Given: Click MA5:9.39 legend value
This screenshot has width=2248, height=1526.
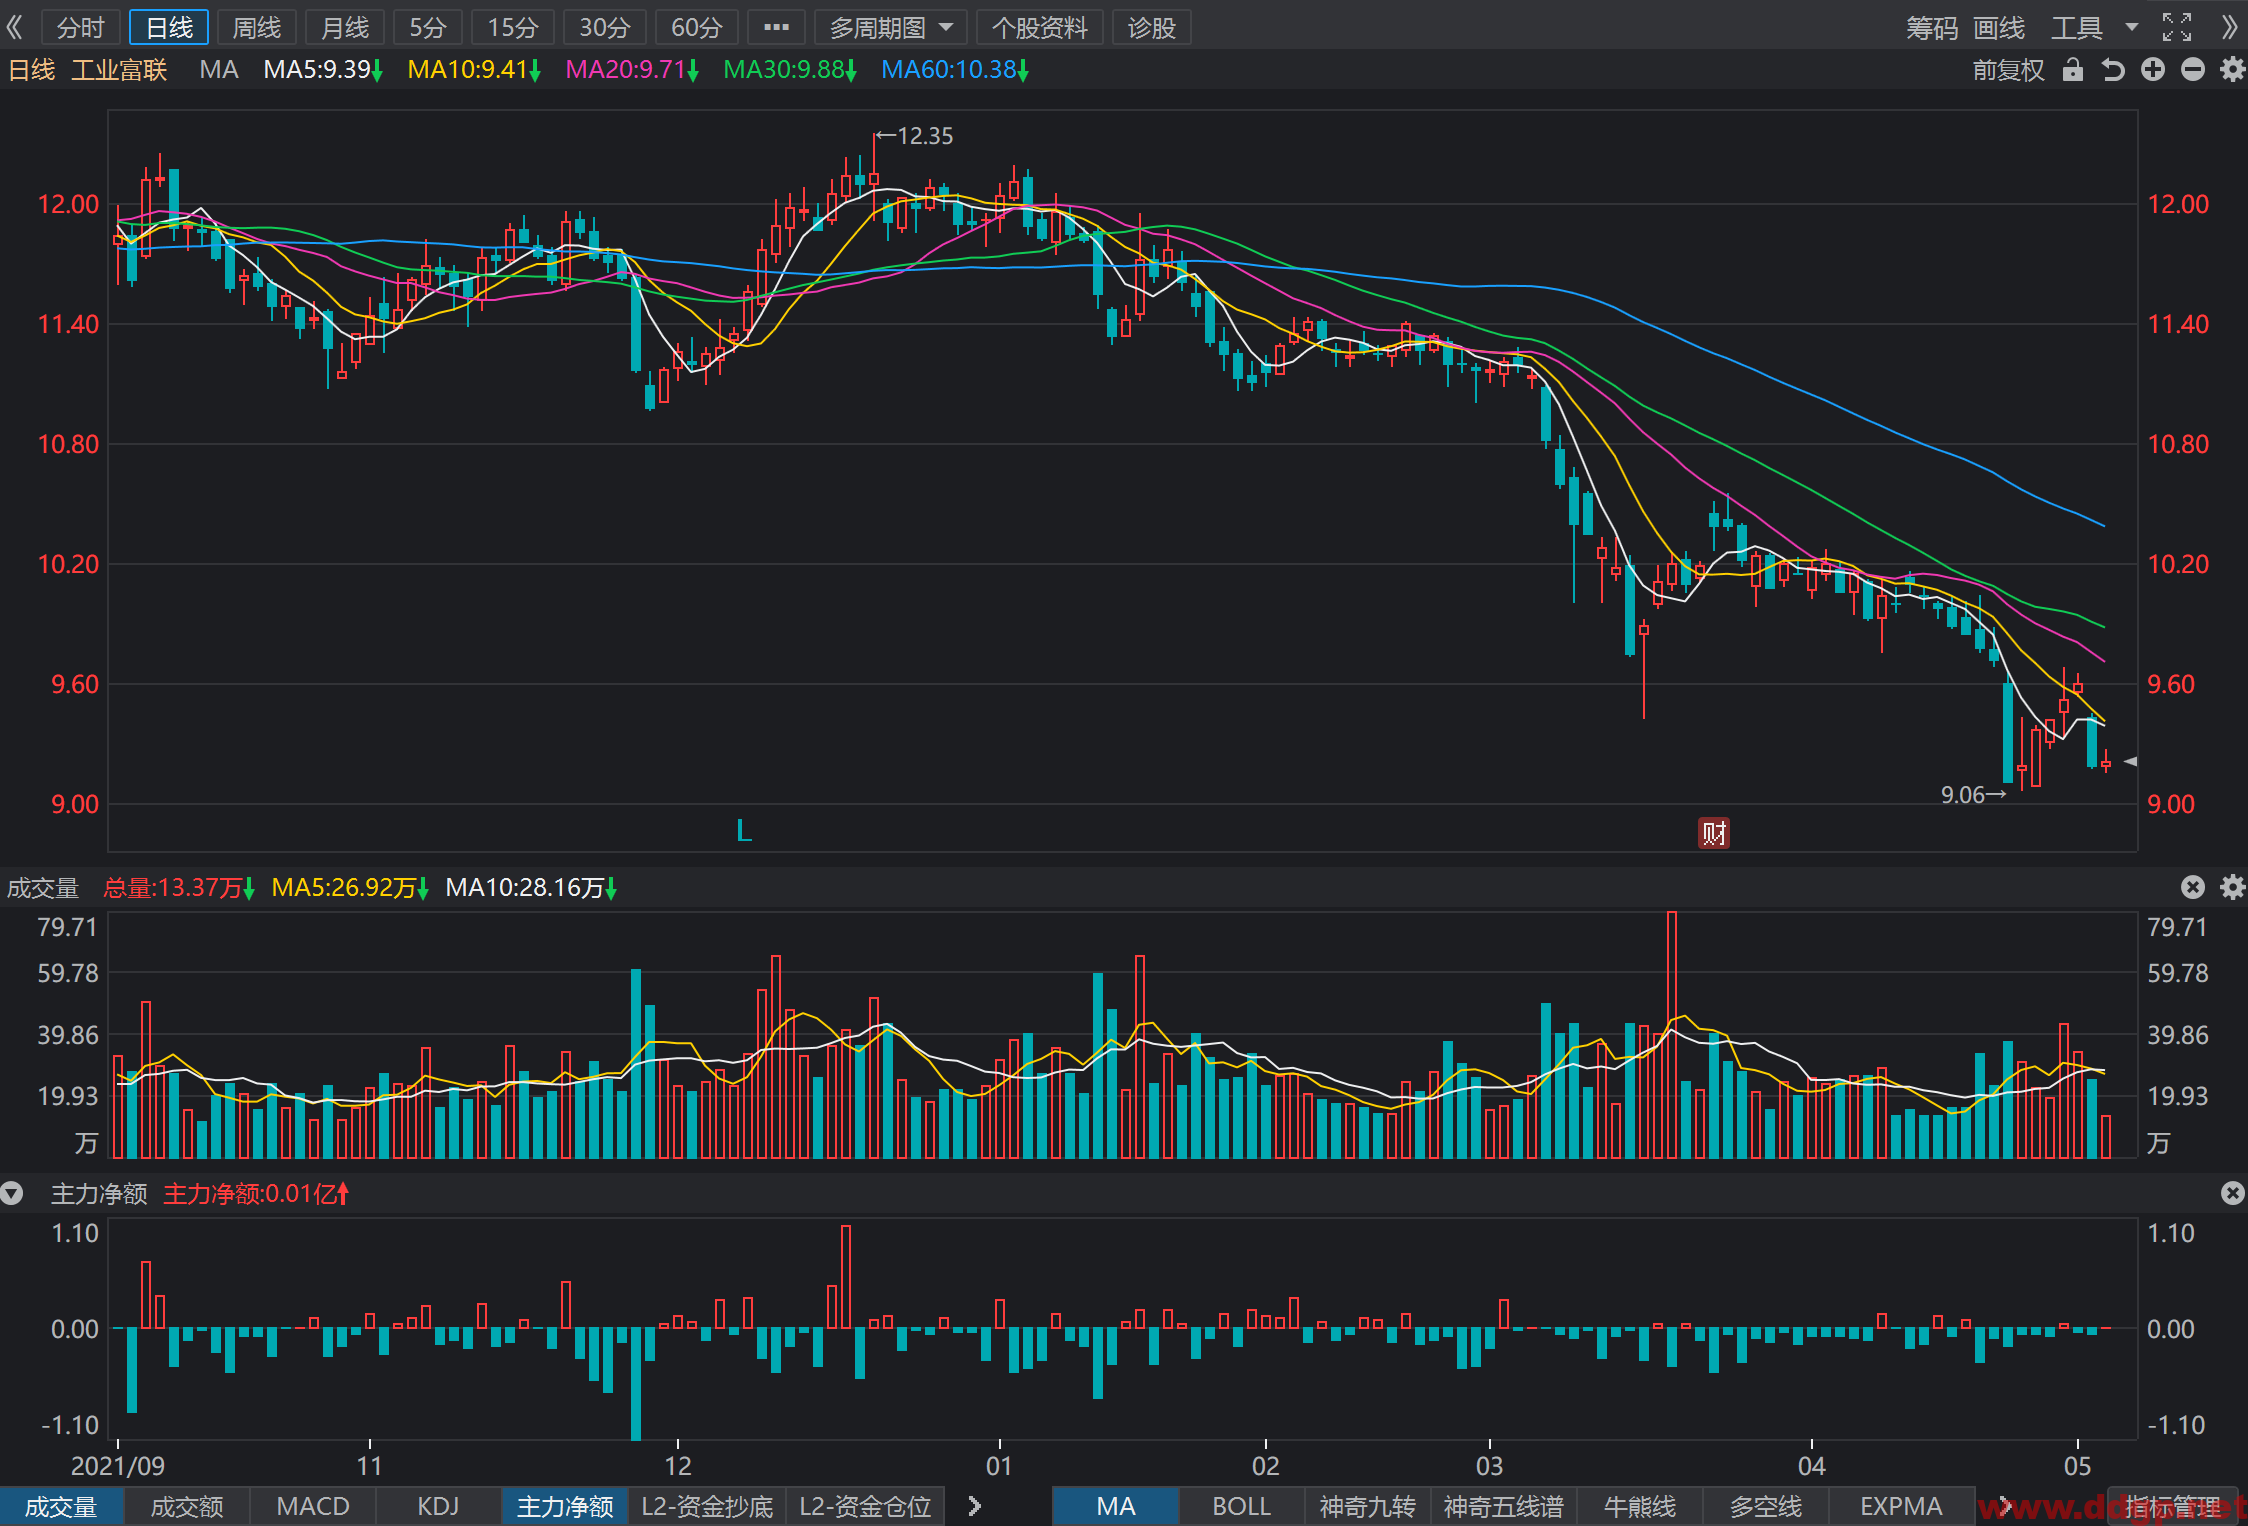Looking at the screenshot, I should pos(323,69).
